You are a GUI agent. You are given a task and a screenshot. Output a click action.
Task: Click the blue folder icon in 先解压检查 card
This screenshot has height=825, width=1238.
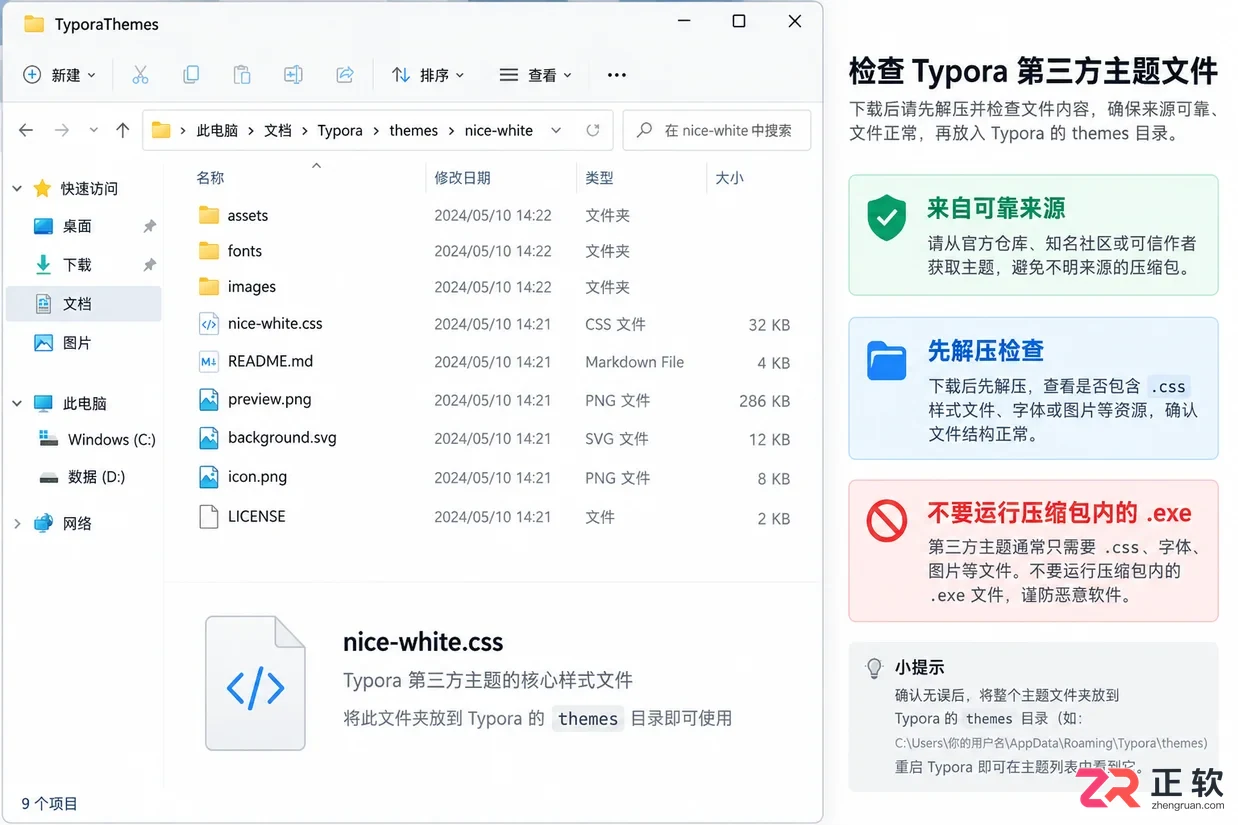pyautogui.click(x=886, y=361)
